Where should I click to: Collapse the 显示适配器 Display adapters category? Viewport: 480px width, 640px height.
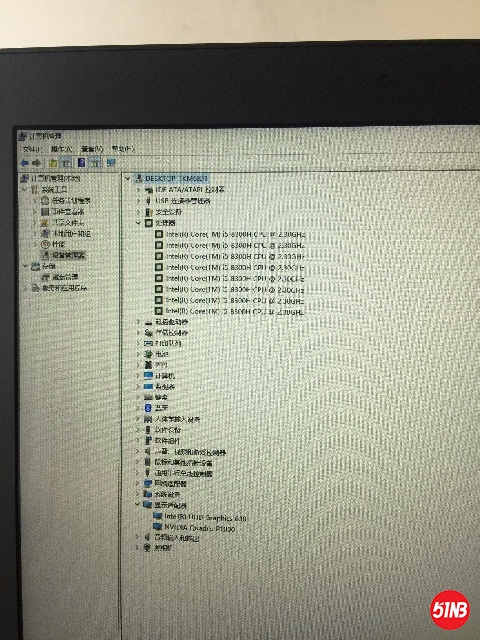click(138, 505)
